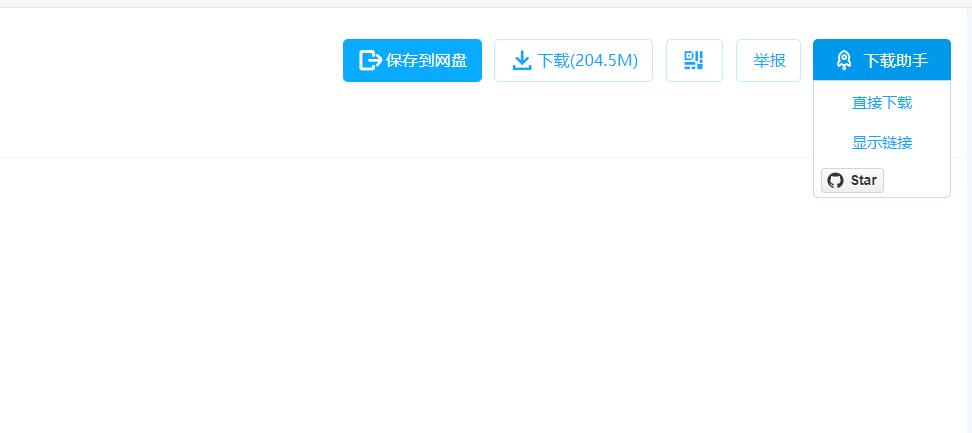This screenshot has width=972, height=433.
Task: Click the word Star beside GitHub logo
Action: [864, 180]
